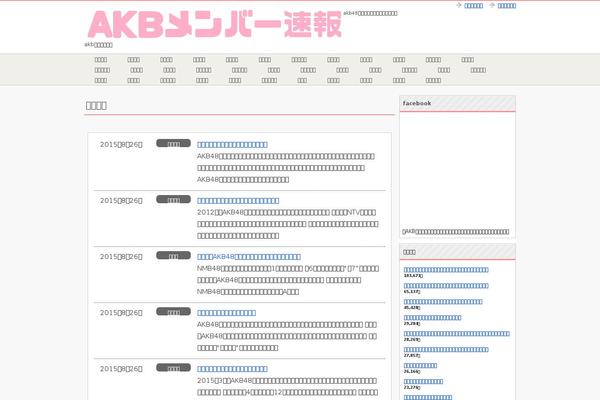This screenshot has height=400, width=600.
Task: Select the first item in the navigation menu
Action: point(101,60)
